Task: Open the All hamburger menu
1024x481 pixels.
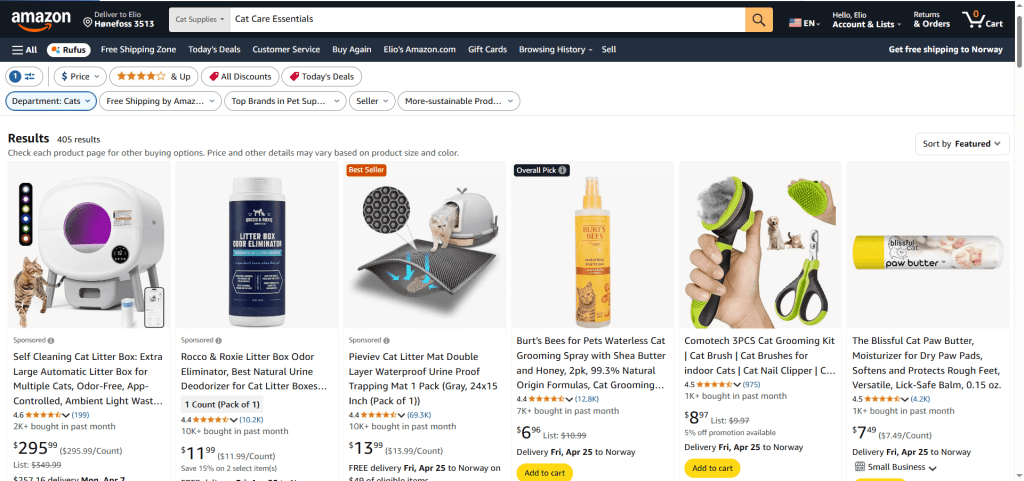Action: click(25, 50)
